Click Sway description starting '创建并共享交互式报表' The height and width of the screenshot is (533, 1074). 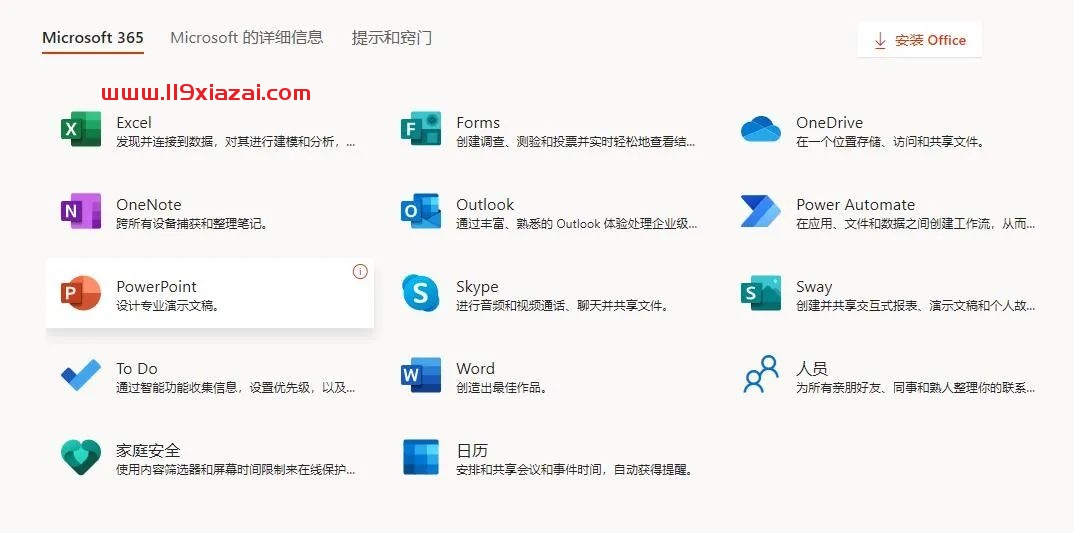[x=916, y=306]
